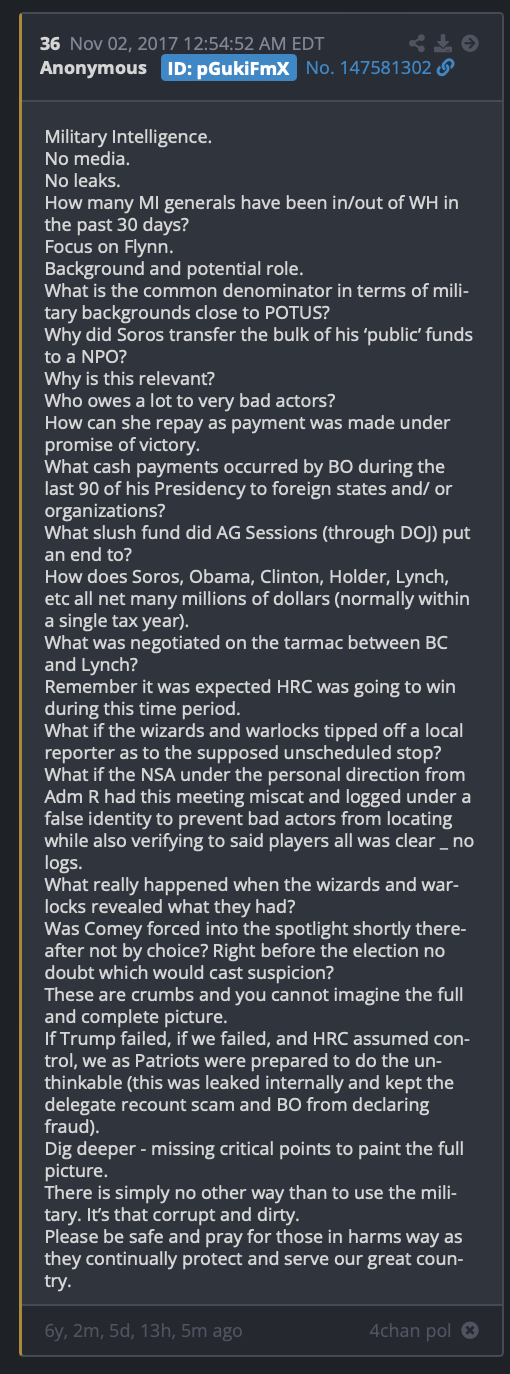Select post number 36 in header
The width and height of the screenshot is (510, 1374).
click(50, 43)
